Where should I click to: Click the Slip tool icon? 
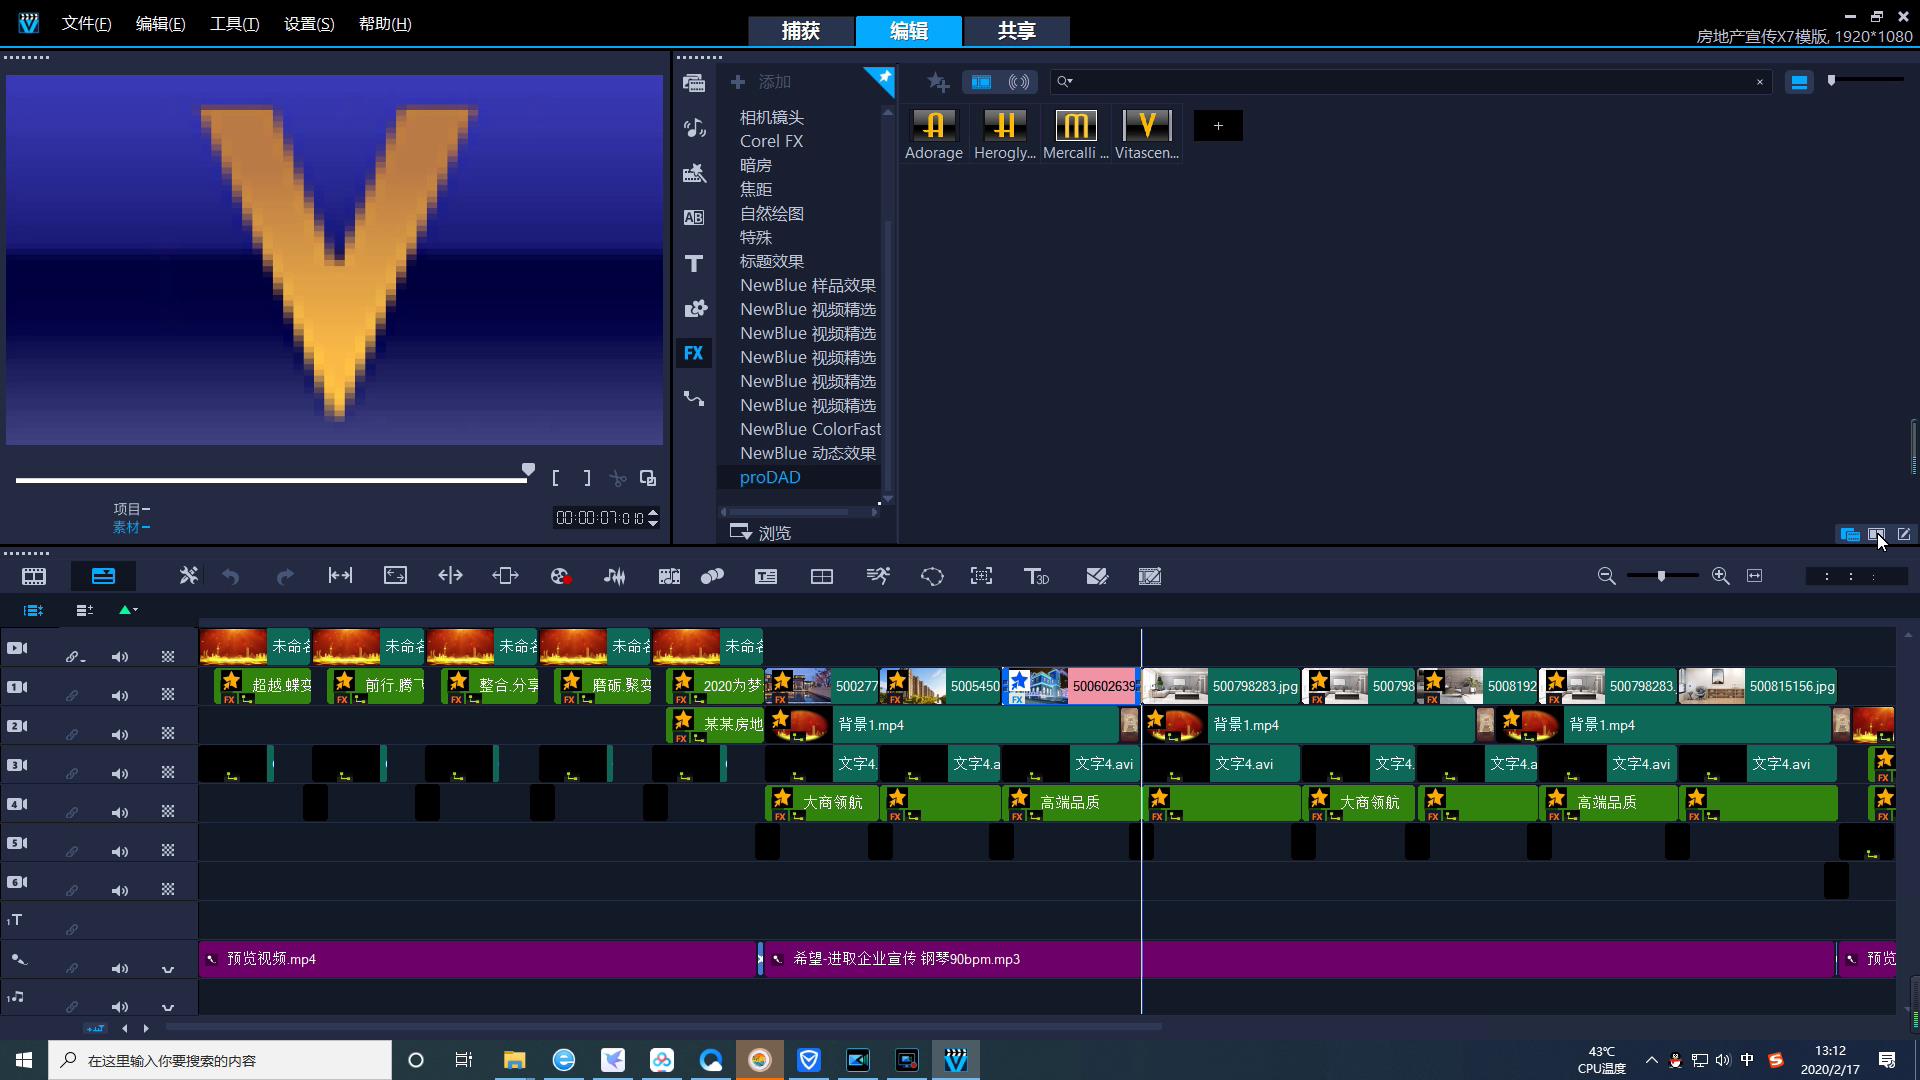(340, 576)
